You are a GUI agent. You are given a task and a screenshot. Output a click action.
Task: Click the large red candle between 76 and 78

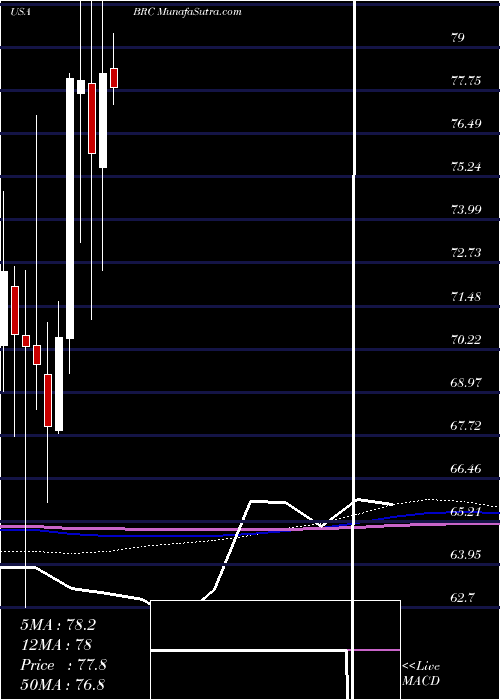click(92, 118)
